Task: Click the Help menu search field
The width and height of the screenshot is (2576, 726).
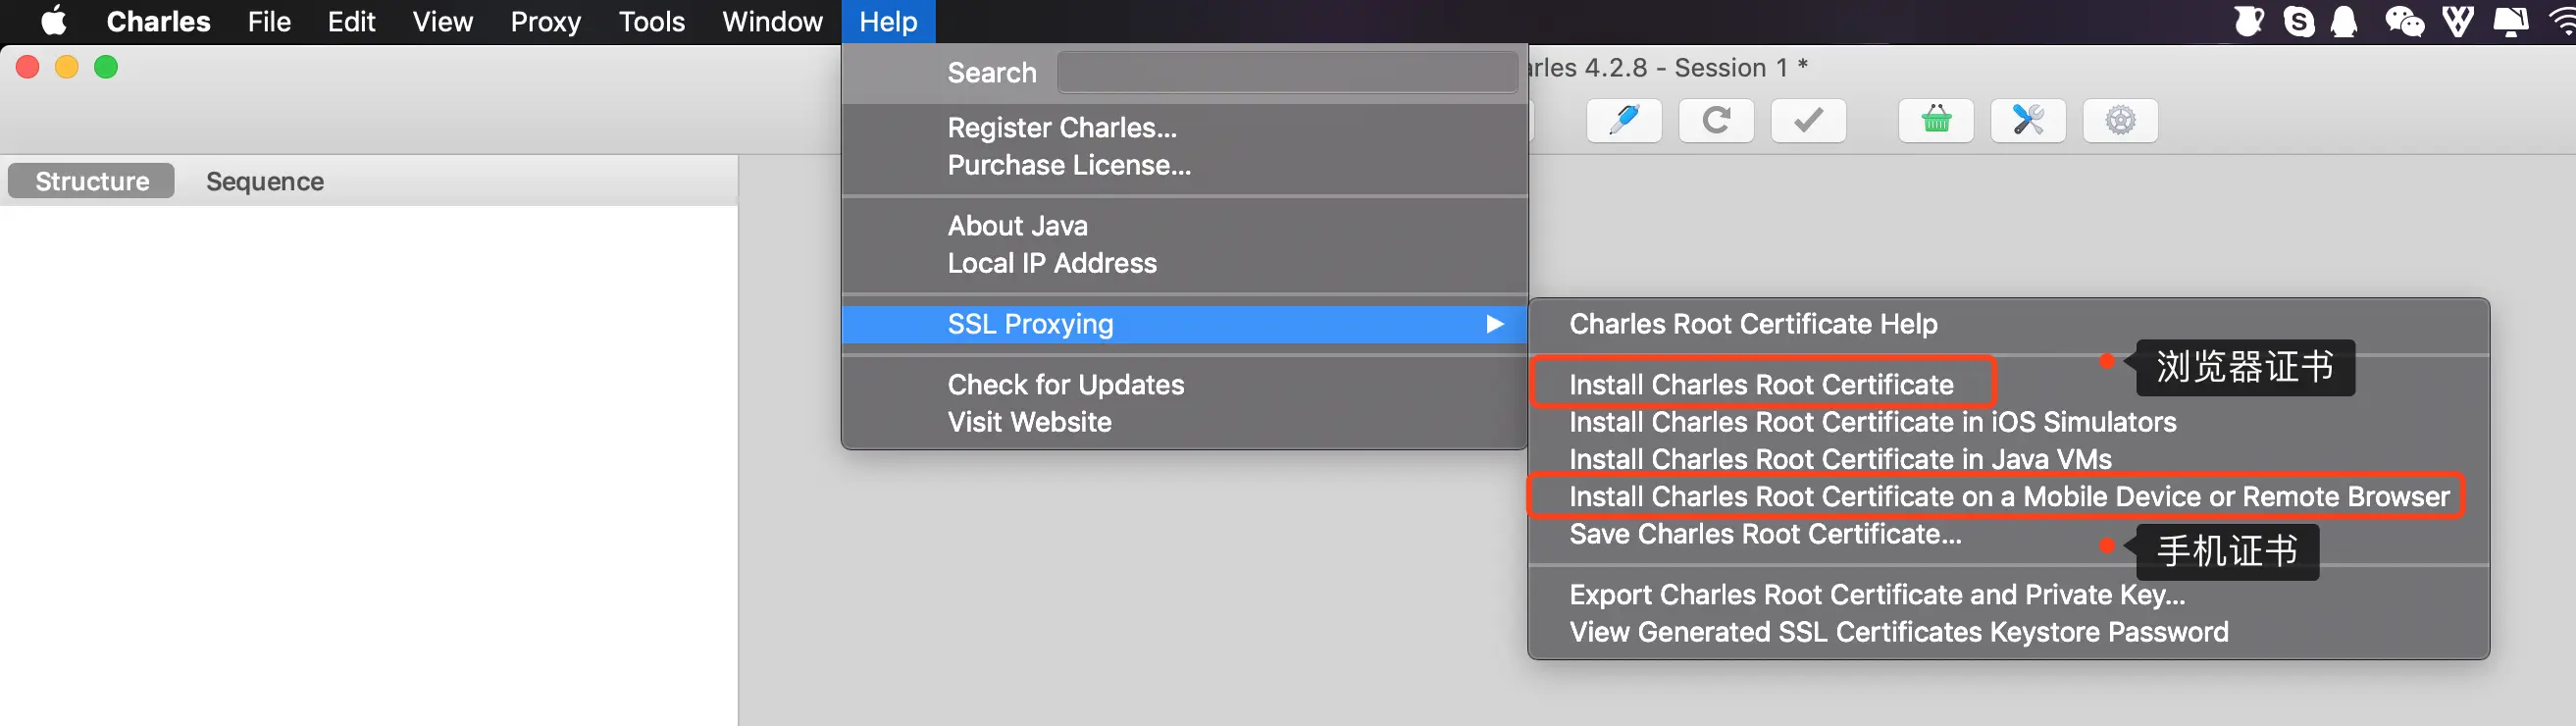Action: (1287, 72)
